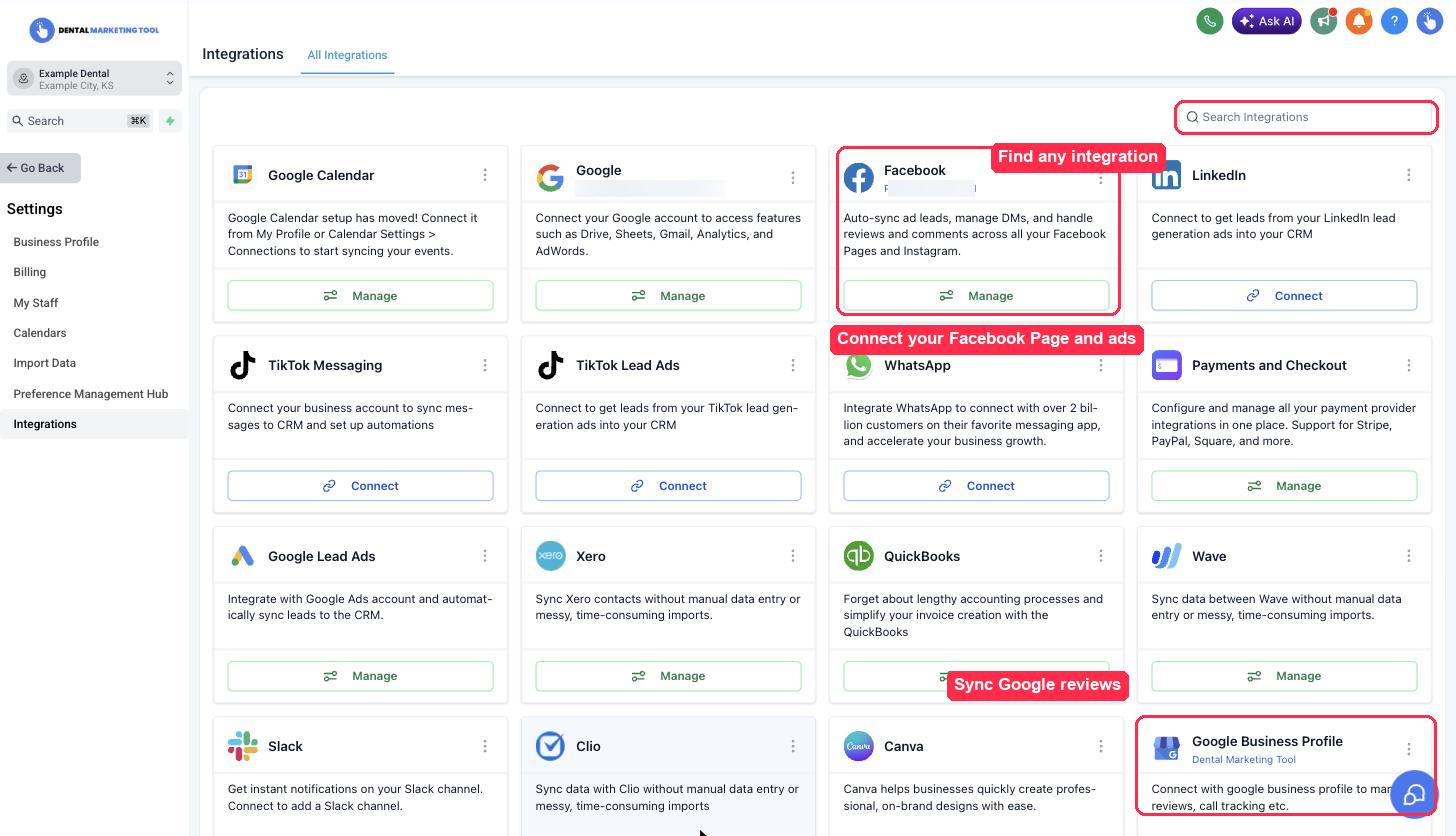Click the Google Business Profile store icon
Viewport: 1456px width, 836px height.
[x=1166, y=748]
